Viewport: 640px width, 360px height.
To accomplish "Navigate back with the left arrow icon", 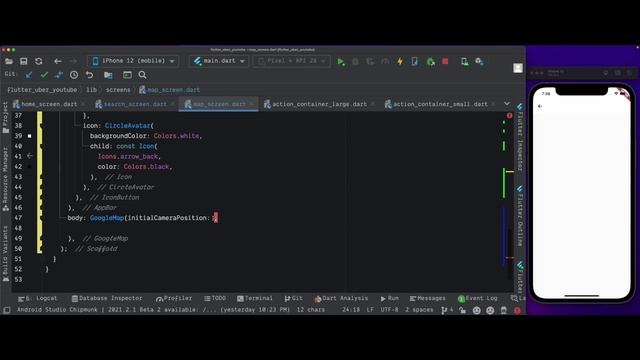I will click(x=58, y=61).
